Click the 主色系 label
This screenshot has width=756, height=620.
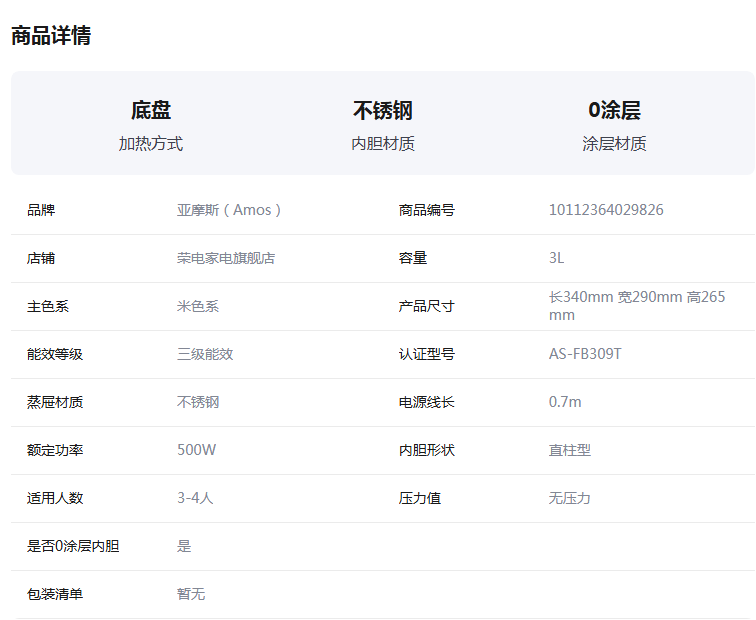point(48,306)
